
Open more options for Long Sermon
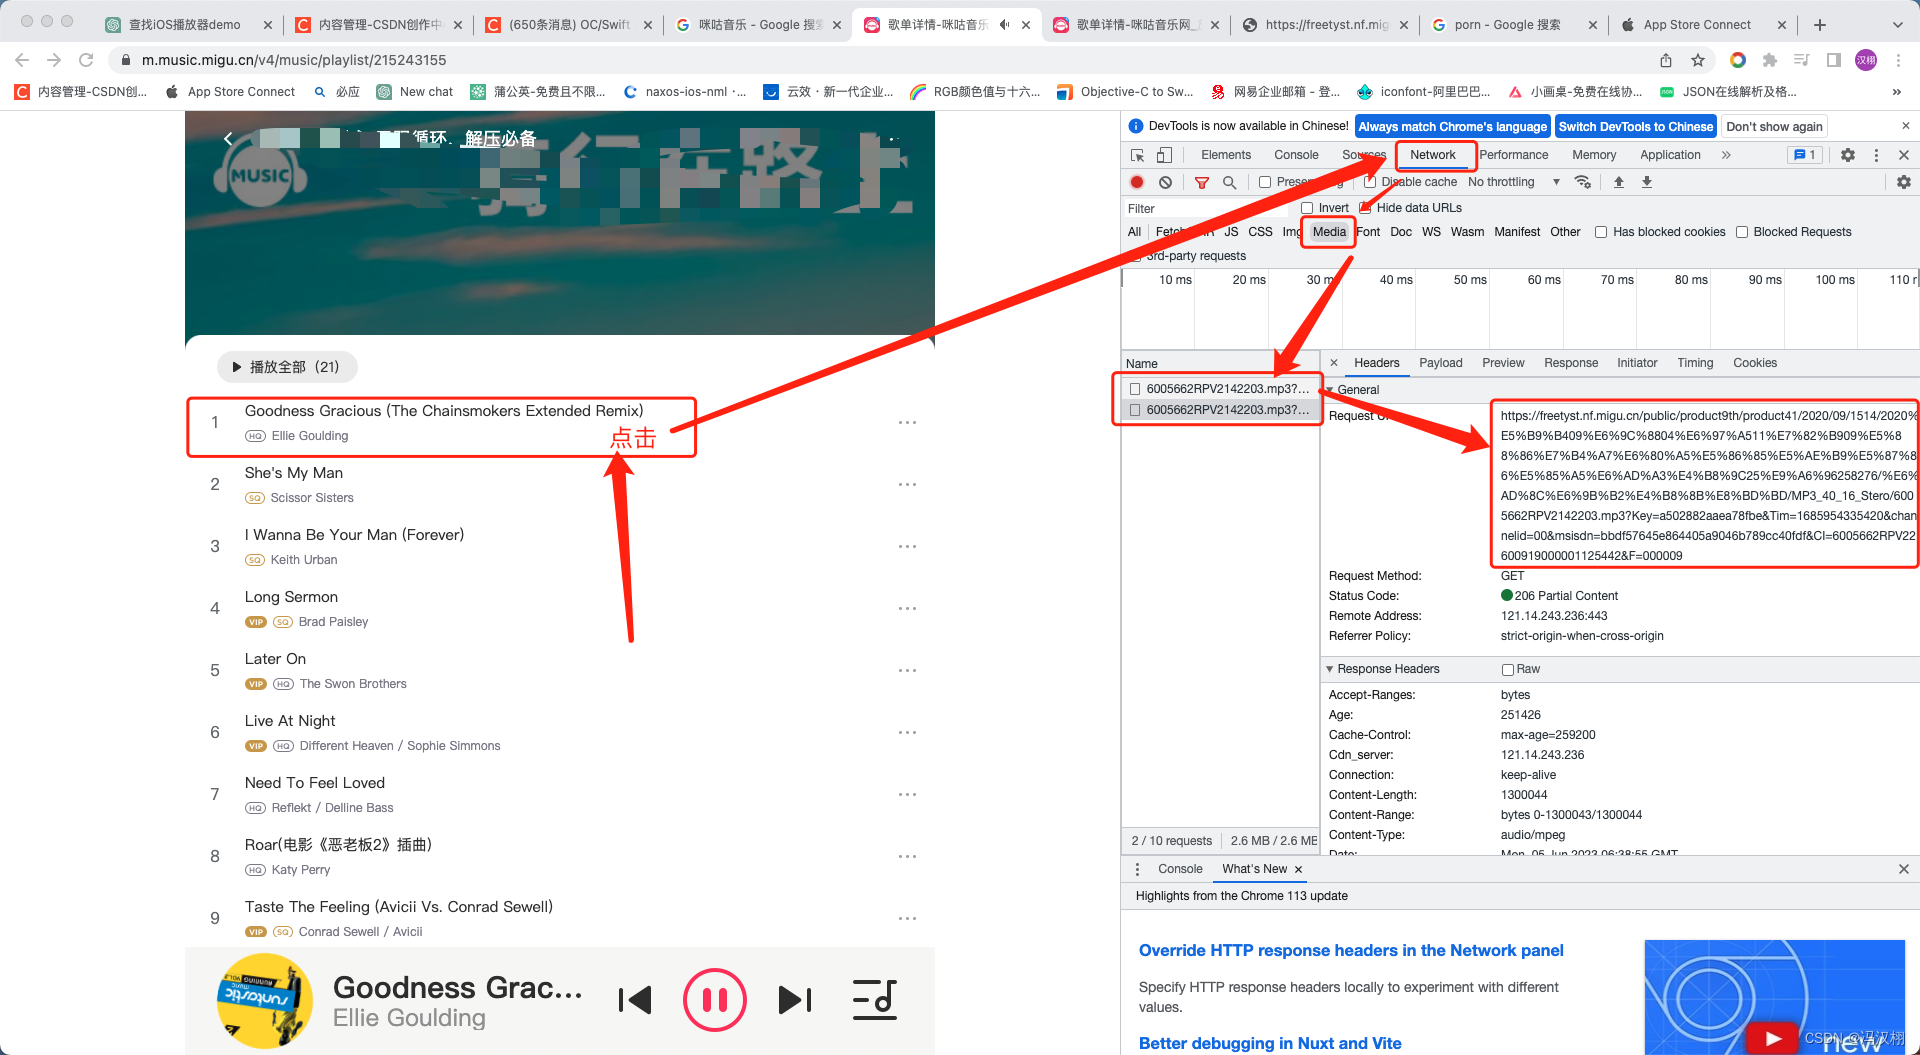coord(907,609)
